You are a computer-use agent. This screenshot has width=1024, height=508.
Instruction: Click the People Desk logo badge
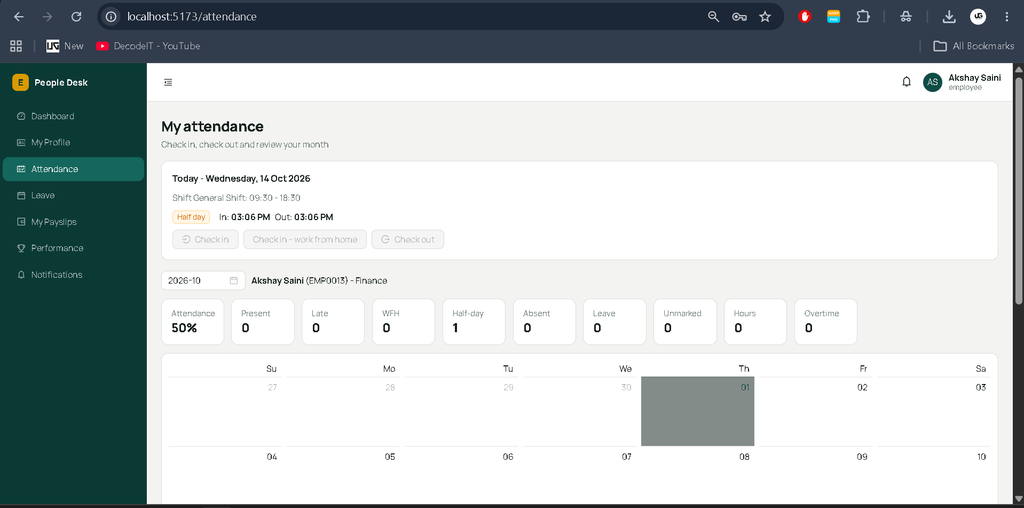[20, 82]
